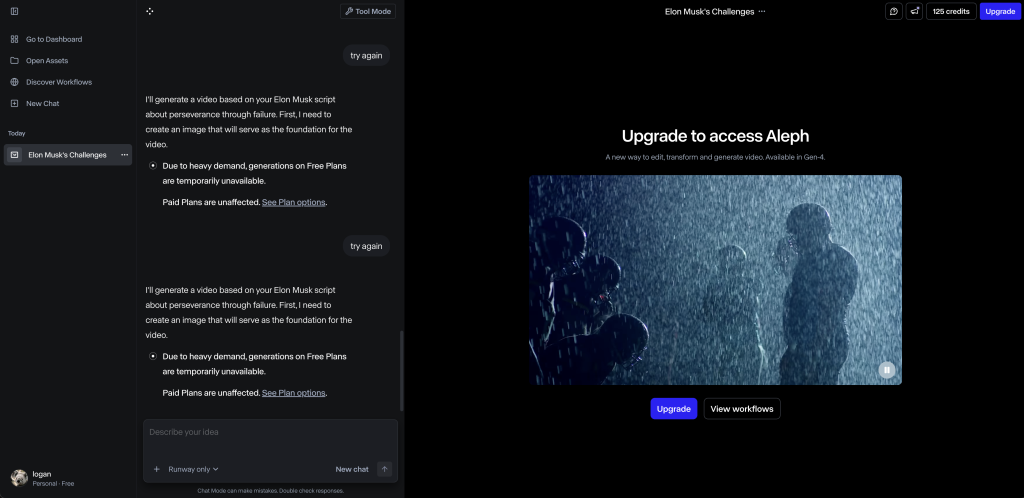1024x498 pixels.
Task: Send the prompt with the arrow button
Action: (x=385, y=469)
